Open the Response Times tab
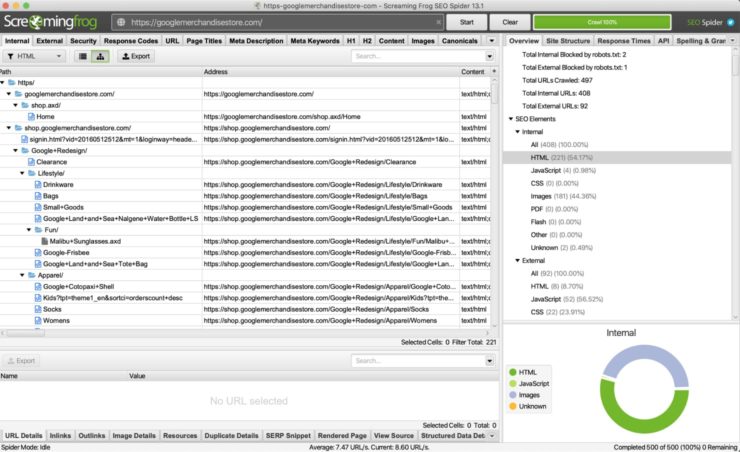740x452 pixels. click(624, 41)
